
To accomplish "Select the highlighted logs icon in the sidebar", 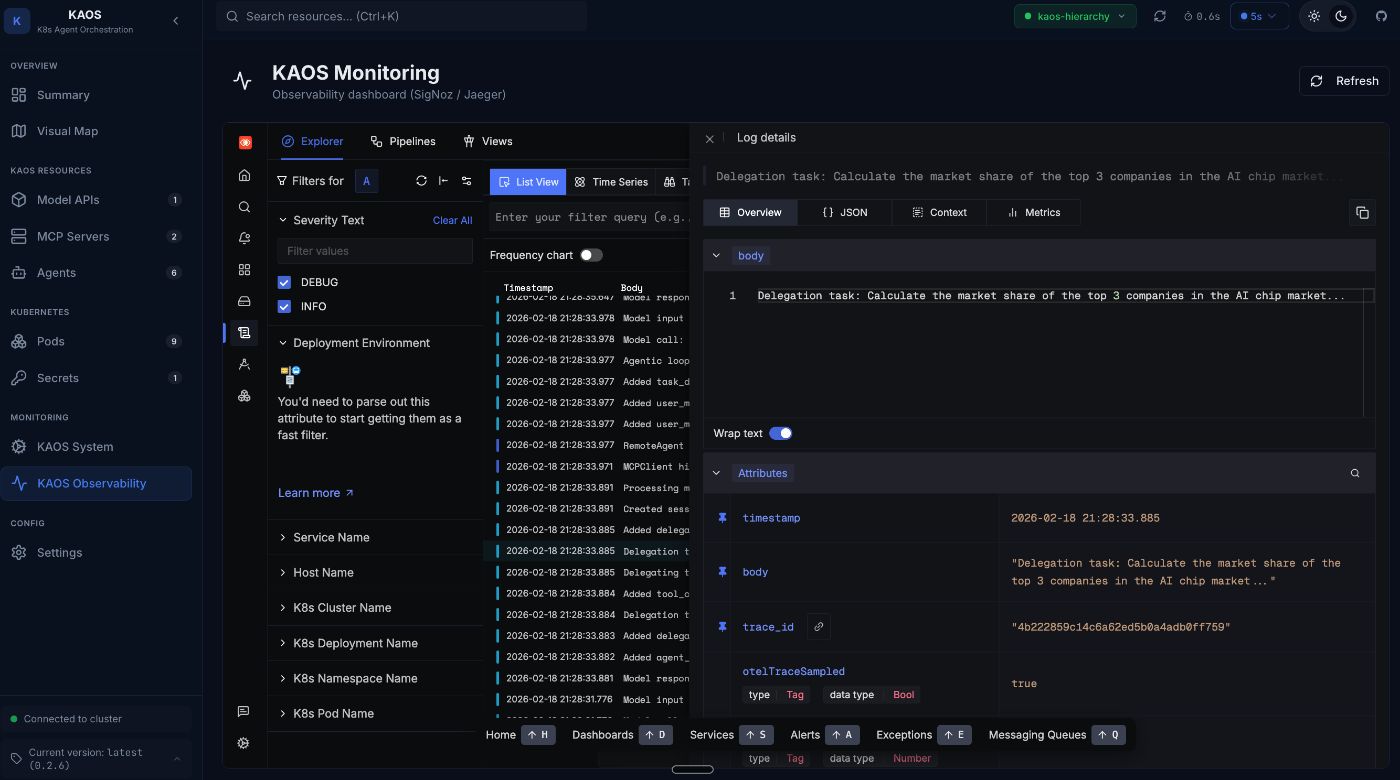I will pos(244,333).
